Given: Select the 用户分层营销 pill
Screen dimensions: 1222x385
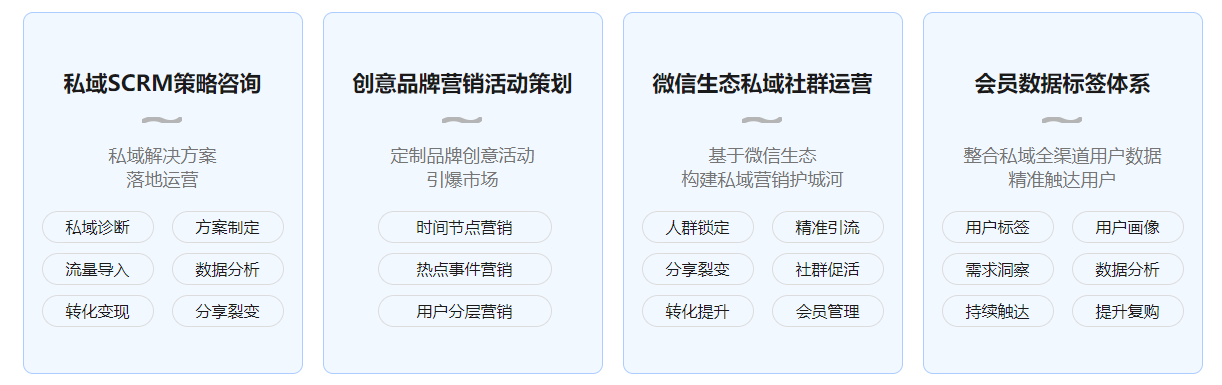Looking at the screenshot, I should point(465,311).
